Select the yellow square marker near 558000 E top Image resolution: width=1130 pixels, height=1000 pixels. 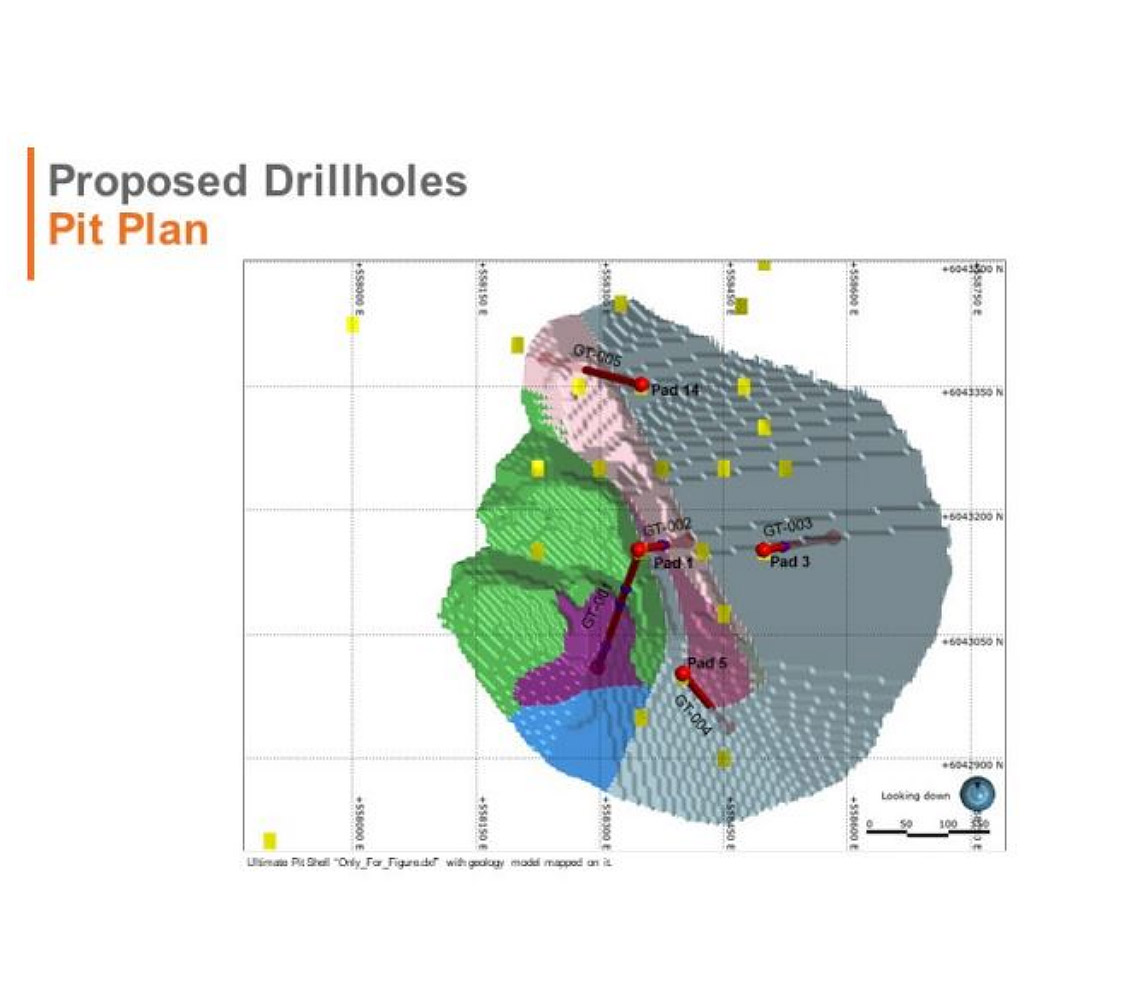tap(352, 324)
